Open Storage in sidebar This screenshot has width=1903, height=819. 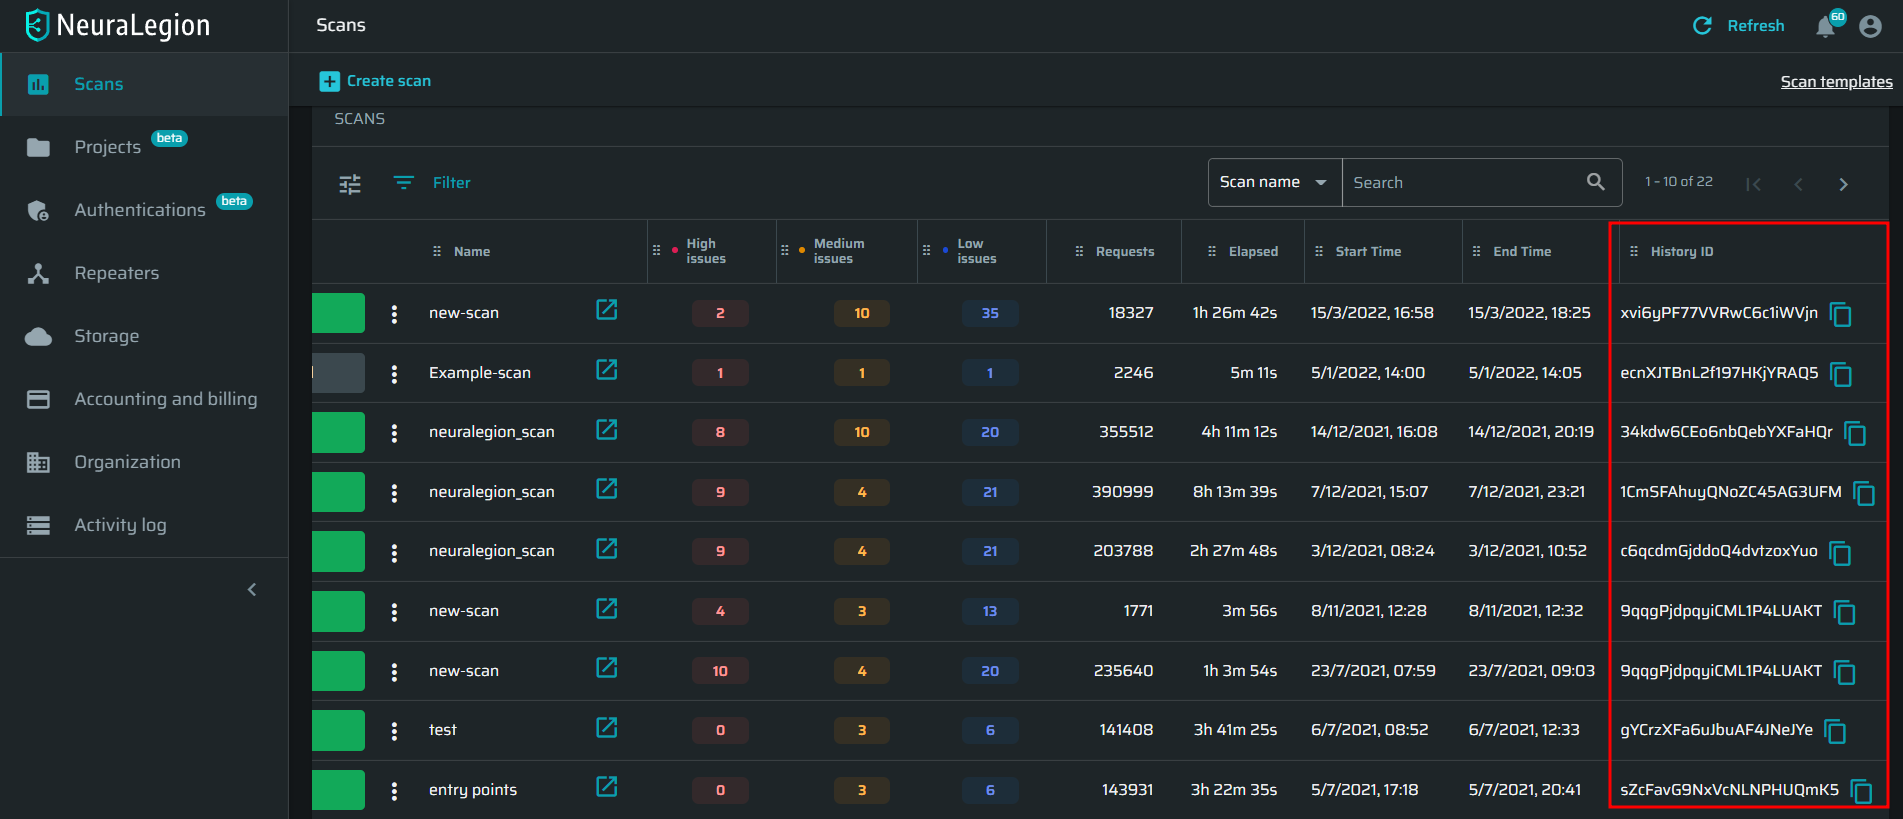pyautogui.click(x=144, y=336)
